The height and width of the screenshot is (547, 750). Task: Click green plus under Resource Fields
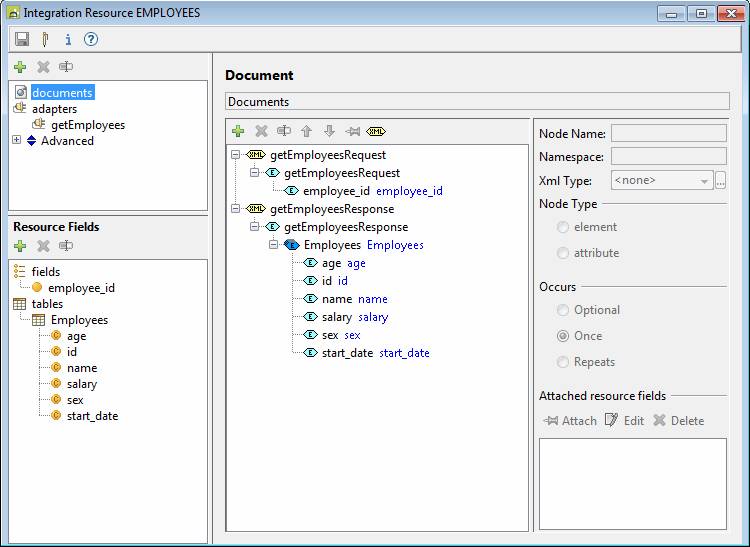tap(20, 246)
